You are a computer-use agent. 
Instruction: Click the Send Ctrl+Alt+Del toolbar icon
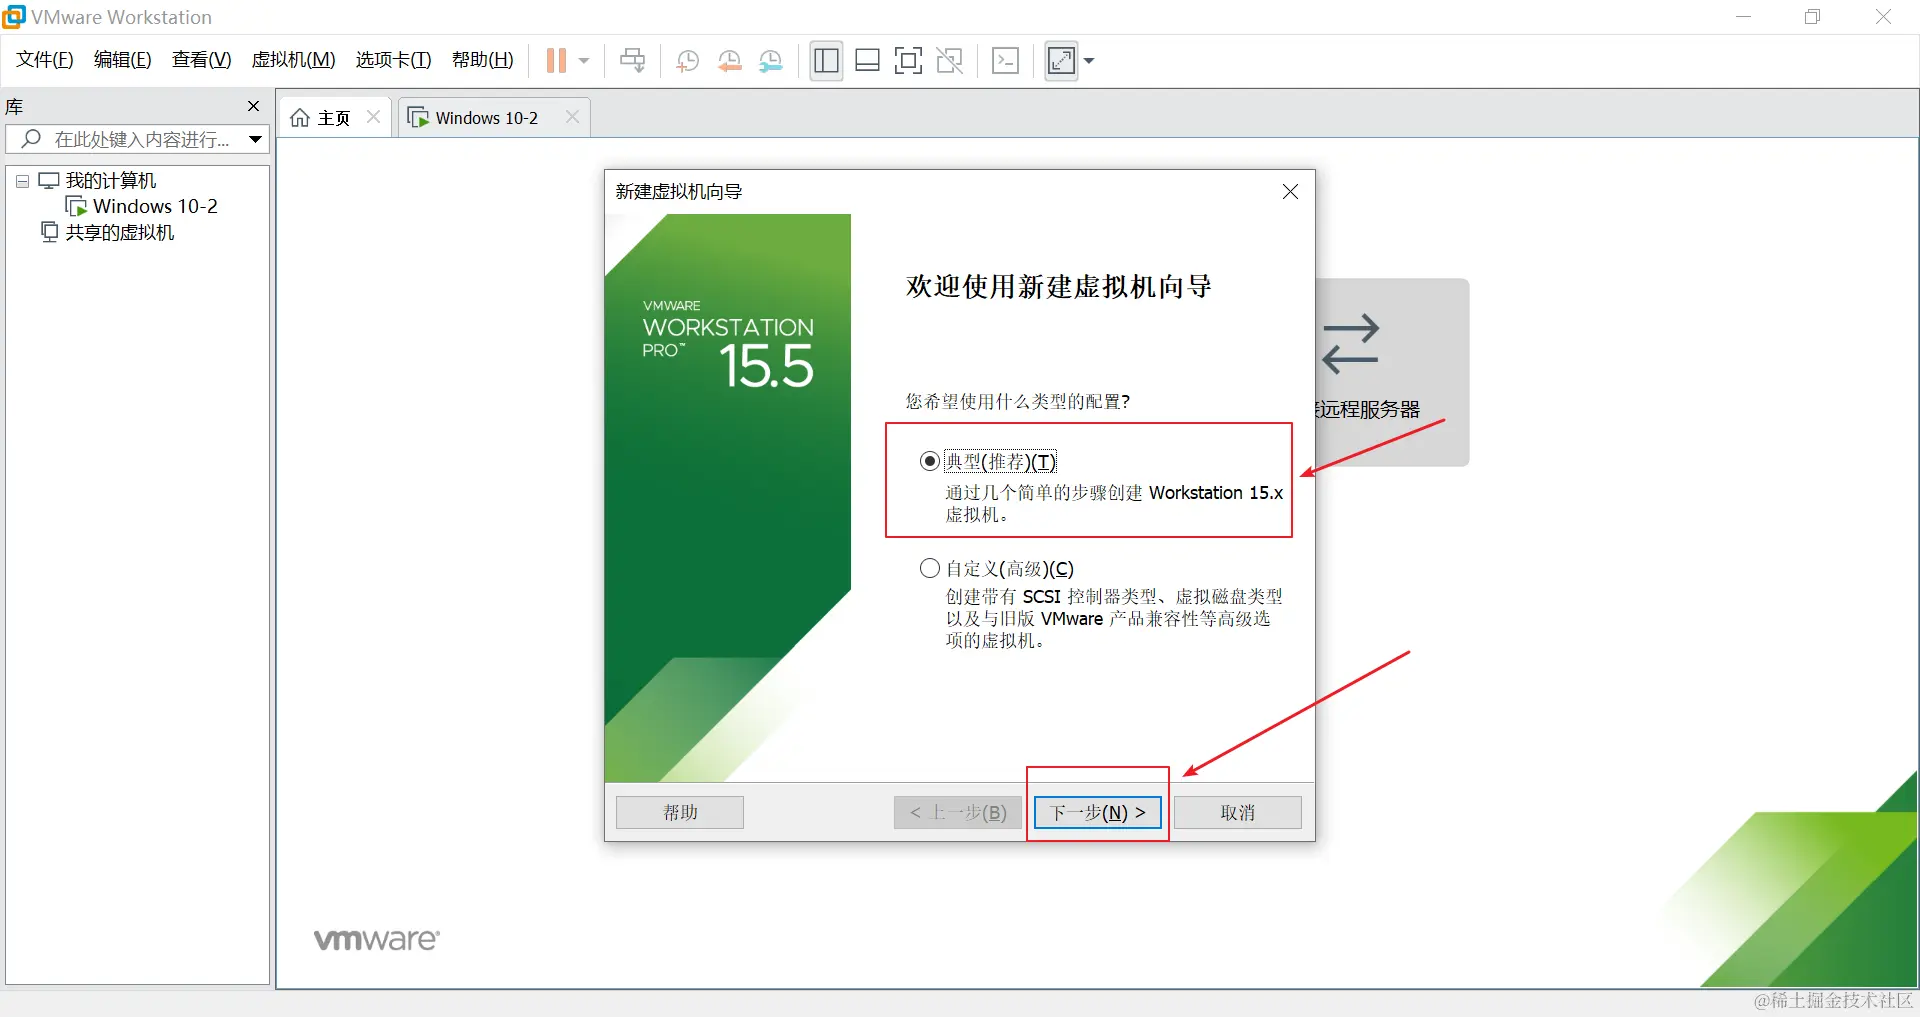(x=632, y=61)
